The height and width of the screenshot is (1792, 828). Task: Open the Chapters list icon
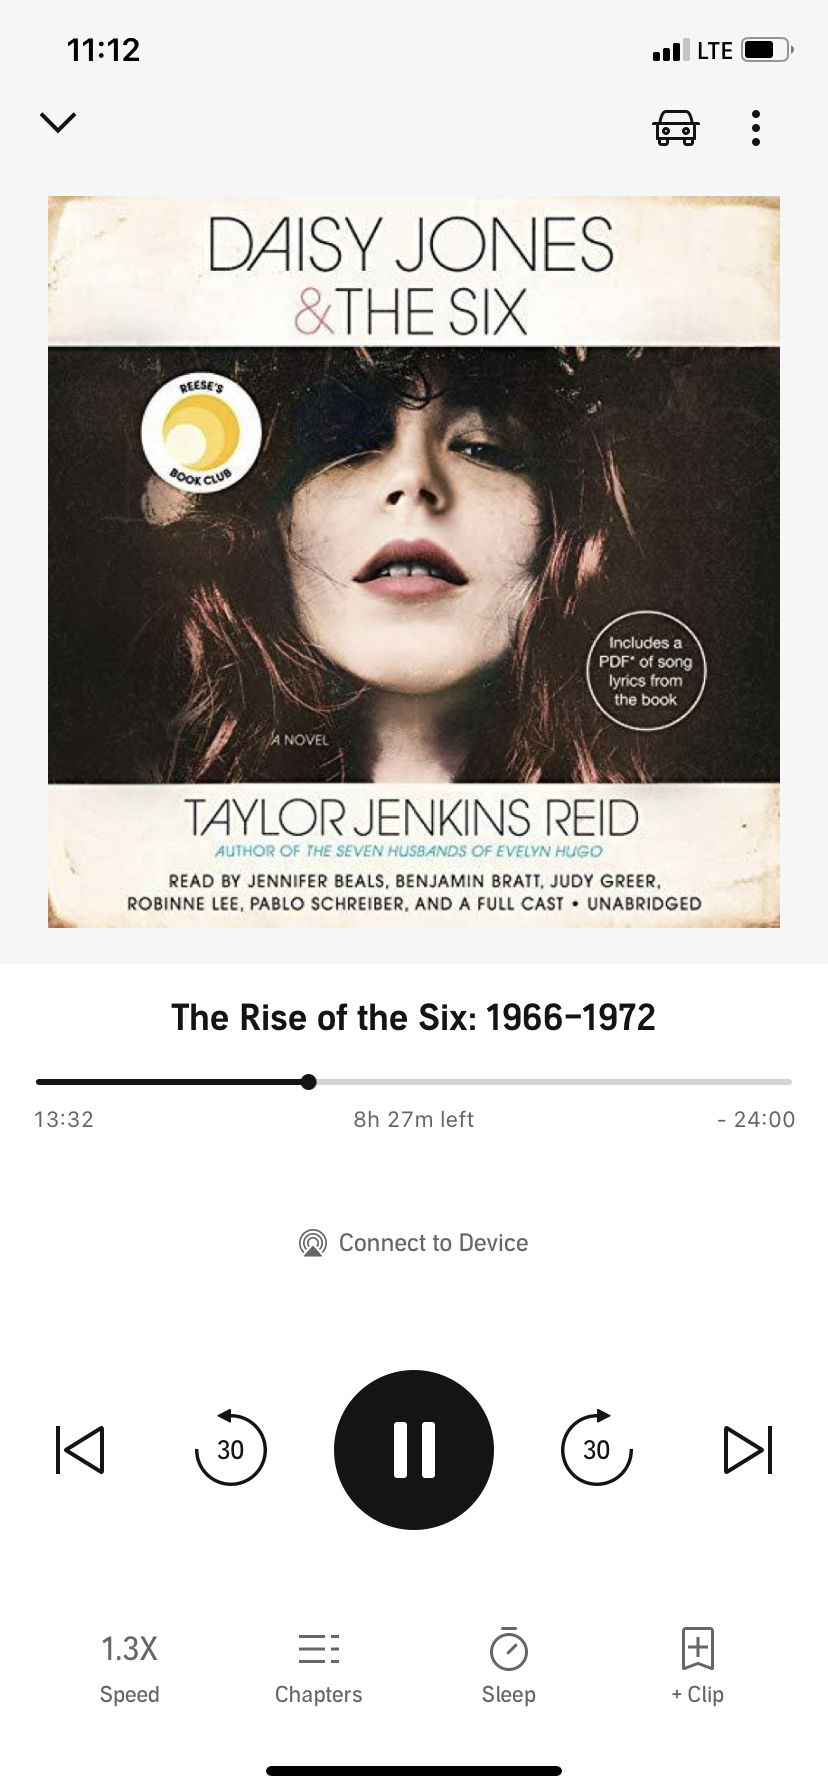[319, 1648]
